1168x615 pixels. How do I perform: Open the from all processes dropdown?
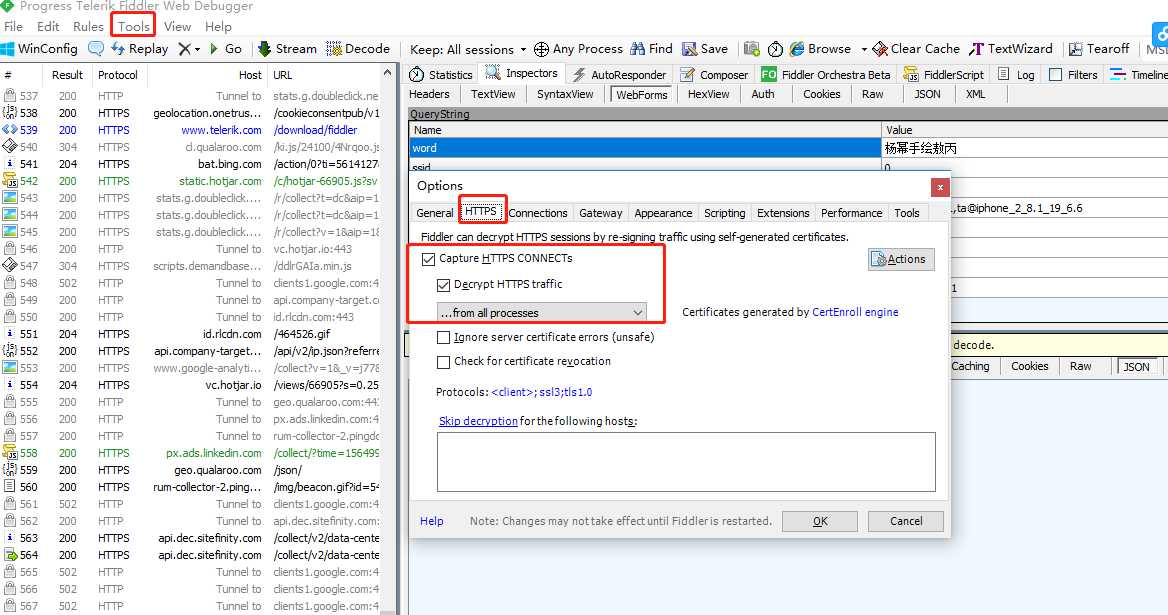(542, 313)
